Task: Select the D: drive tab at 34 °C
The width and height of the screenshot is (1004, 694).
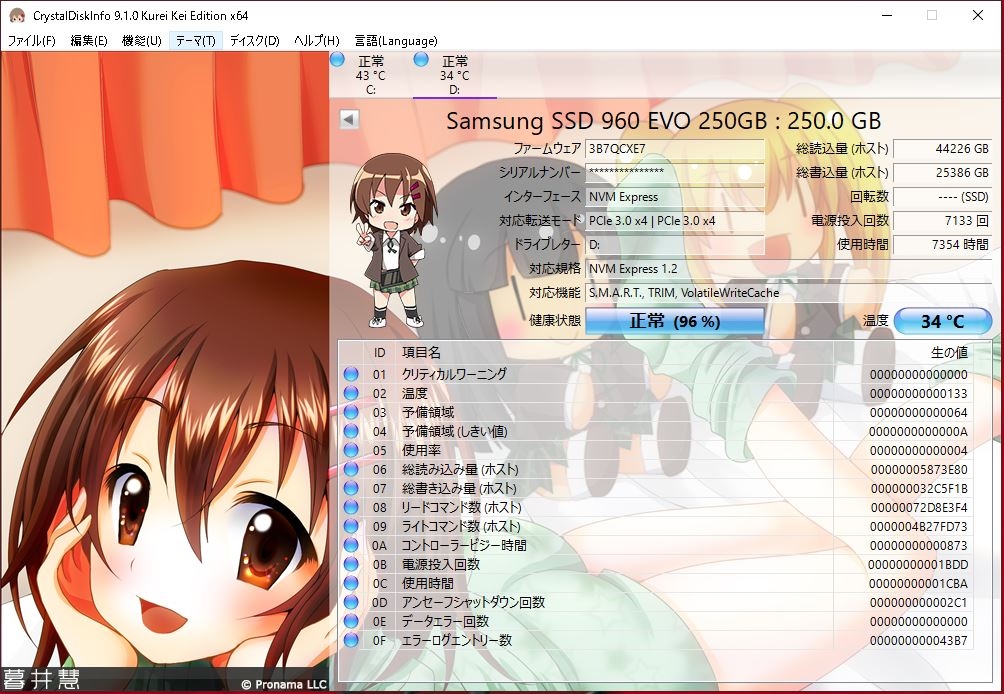Action: point(455,75)
